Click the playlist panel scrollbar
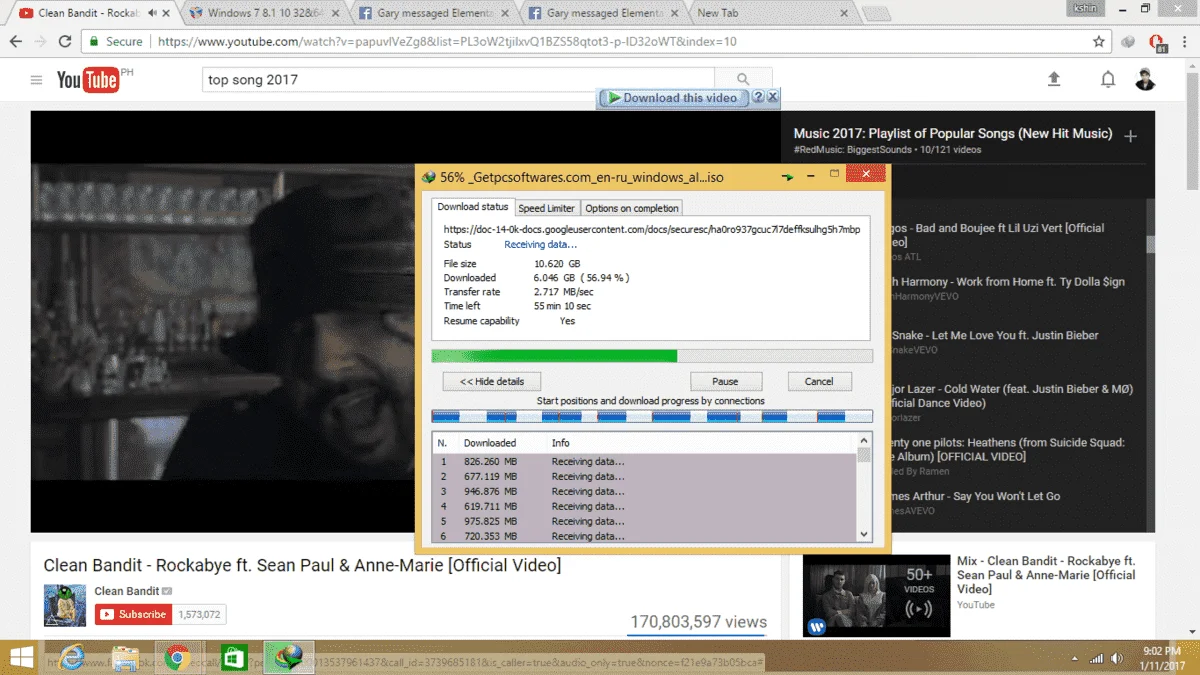Screen dimensions: 1200x675 point(1151,243)
